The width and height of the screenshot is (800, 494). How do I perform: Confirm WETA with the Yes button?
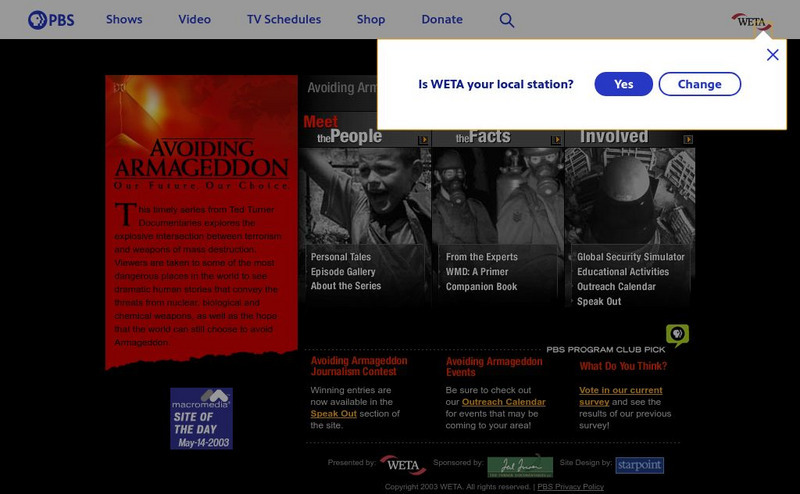coord(623,84)
